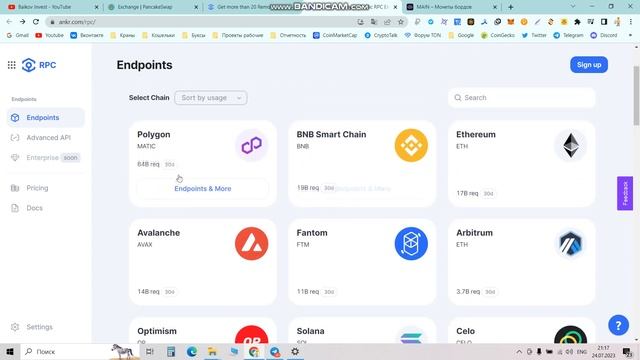
Task: Click the Sign up button
Action: (589, 65)
